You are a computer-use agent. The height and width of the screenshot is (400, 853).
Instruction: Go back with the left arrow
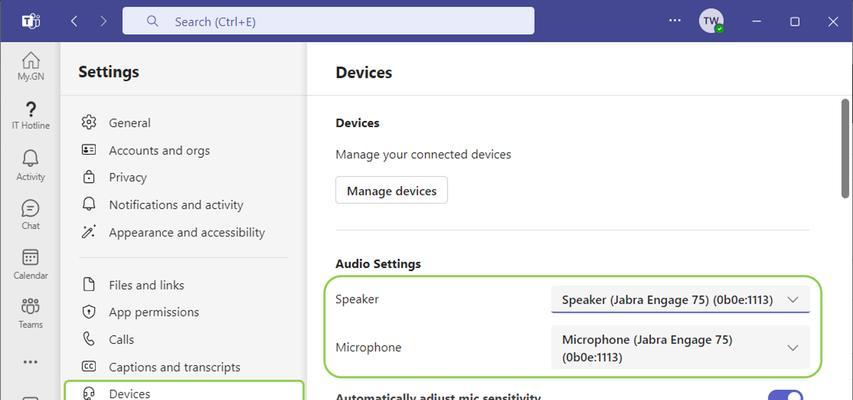(75, 21)
